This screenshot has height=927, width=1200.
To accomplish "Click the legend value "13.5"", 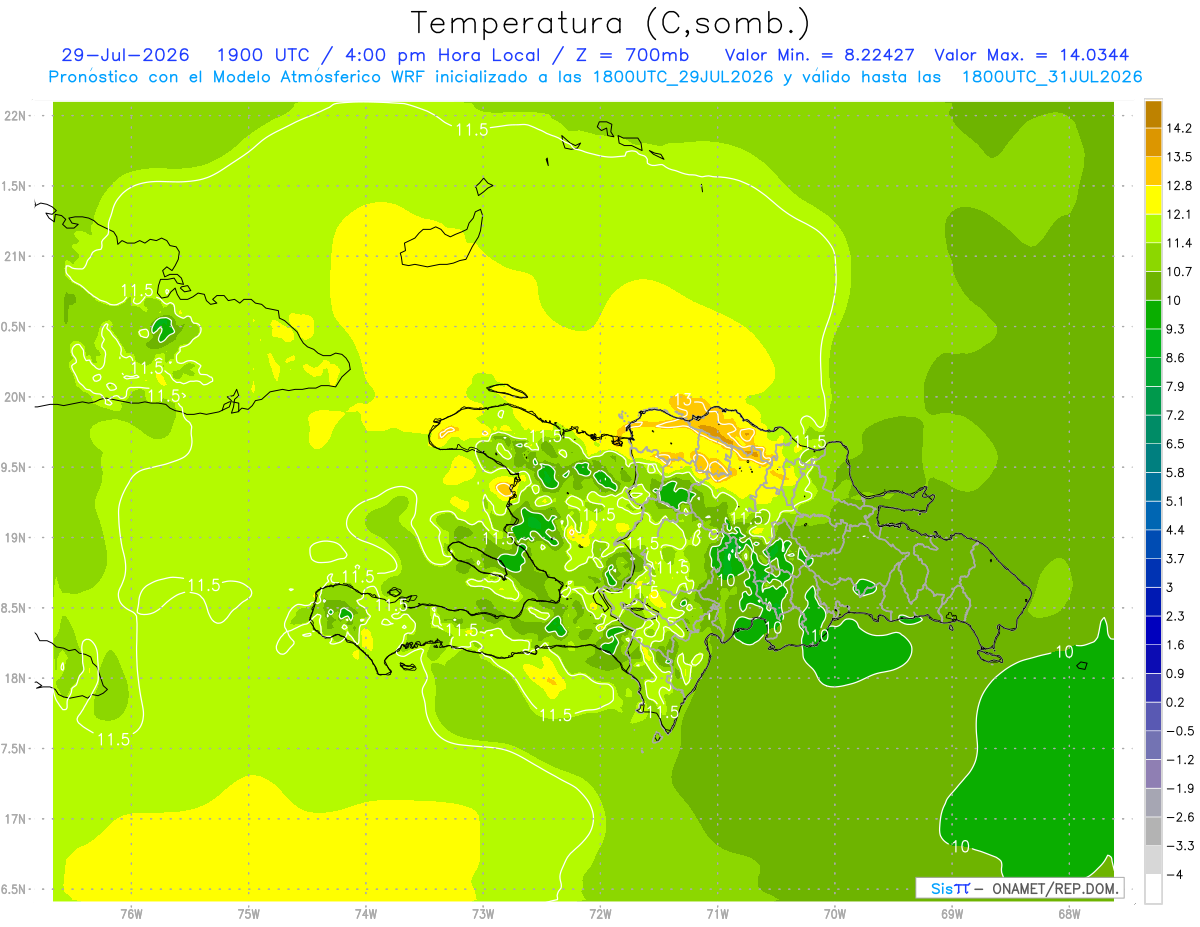I will pyautogui.click(x=1180, y=157).
